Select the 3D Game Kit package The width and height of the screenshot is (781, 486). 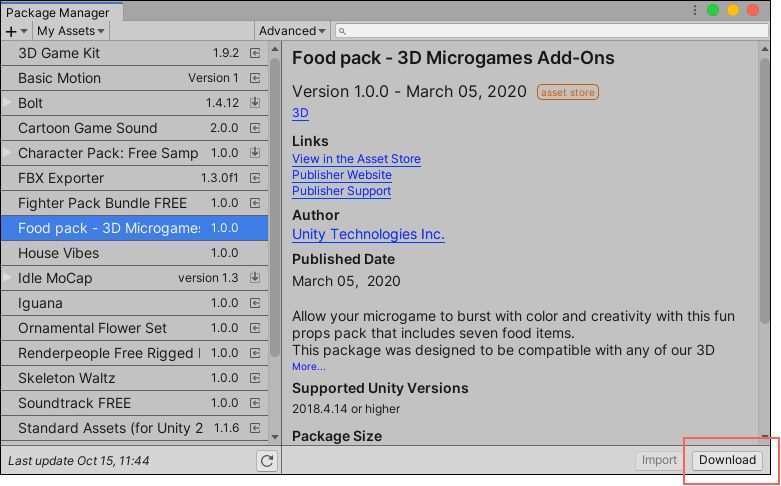coord(134,53)
